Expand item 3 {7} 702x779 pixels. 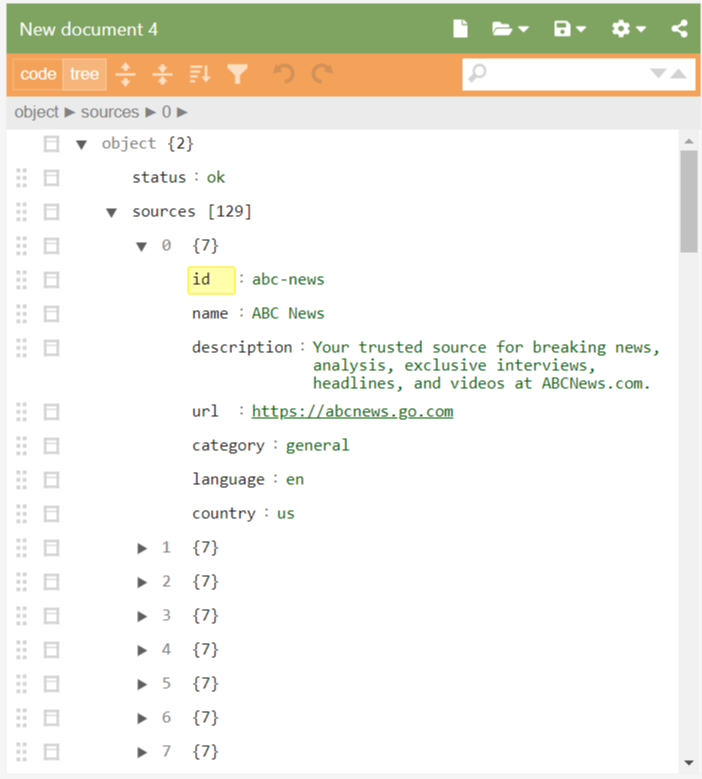pyautogui.click(x=142, y=617)
